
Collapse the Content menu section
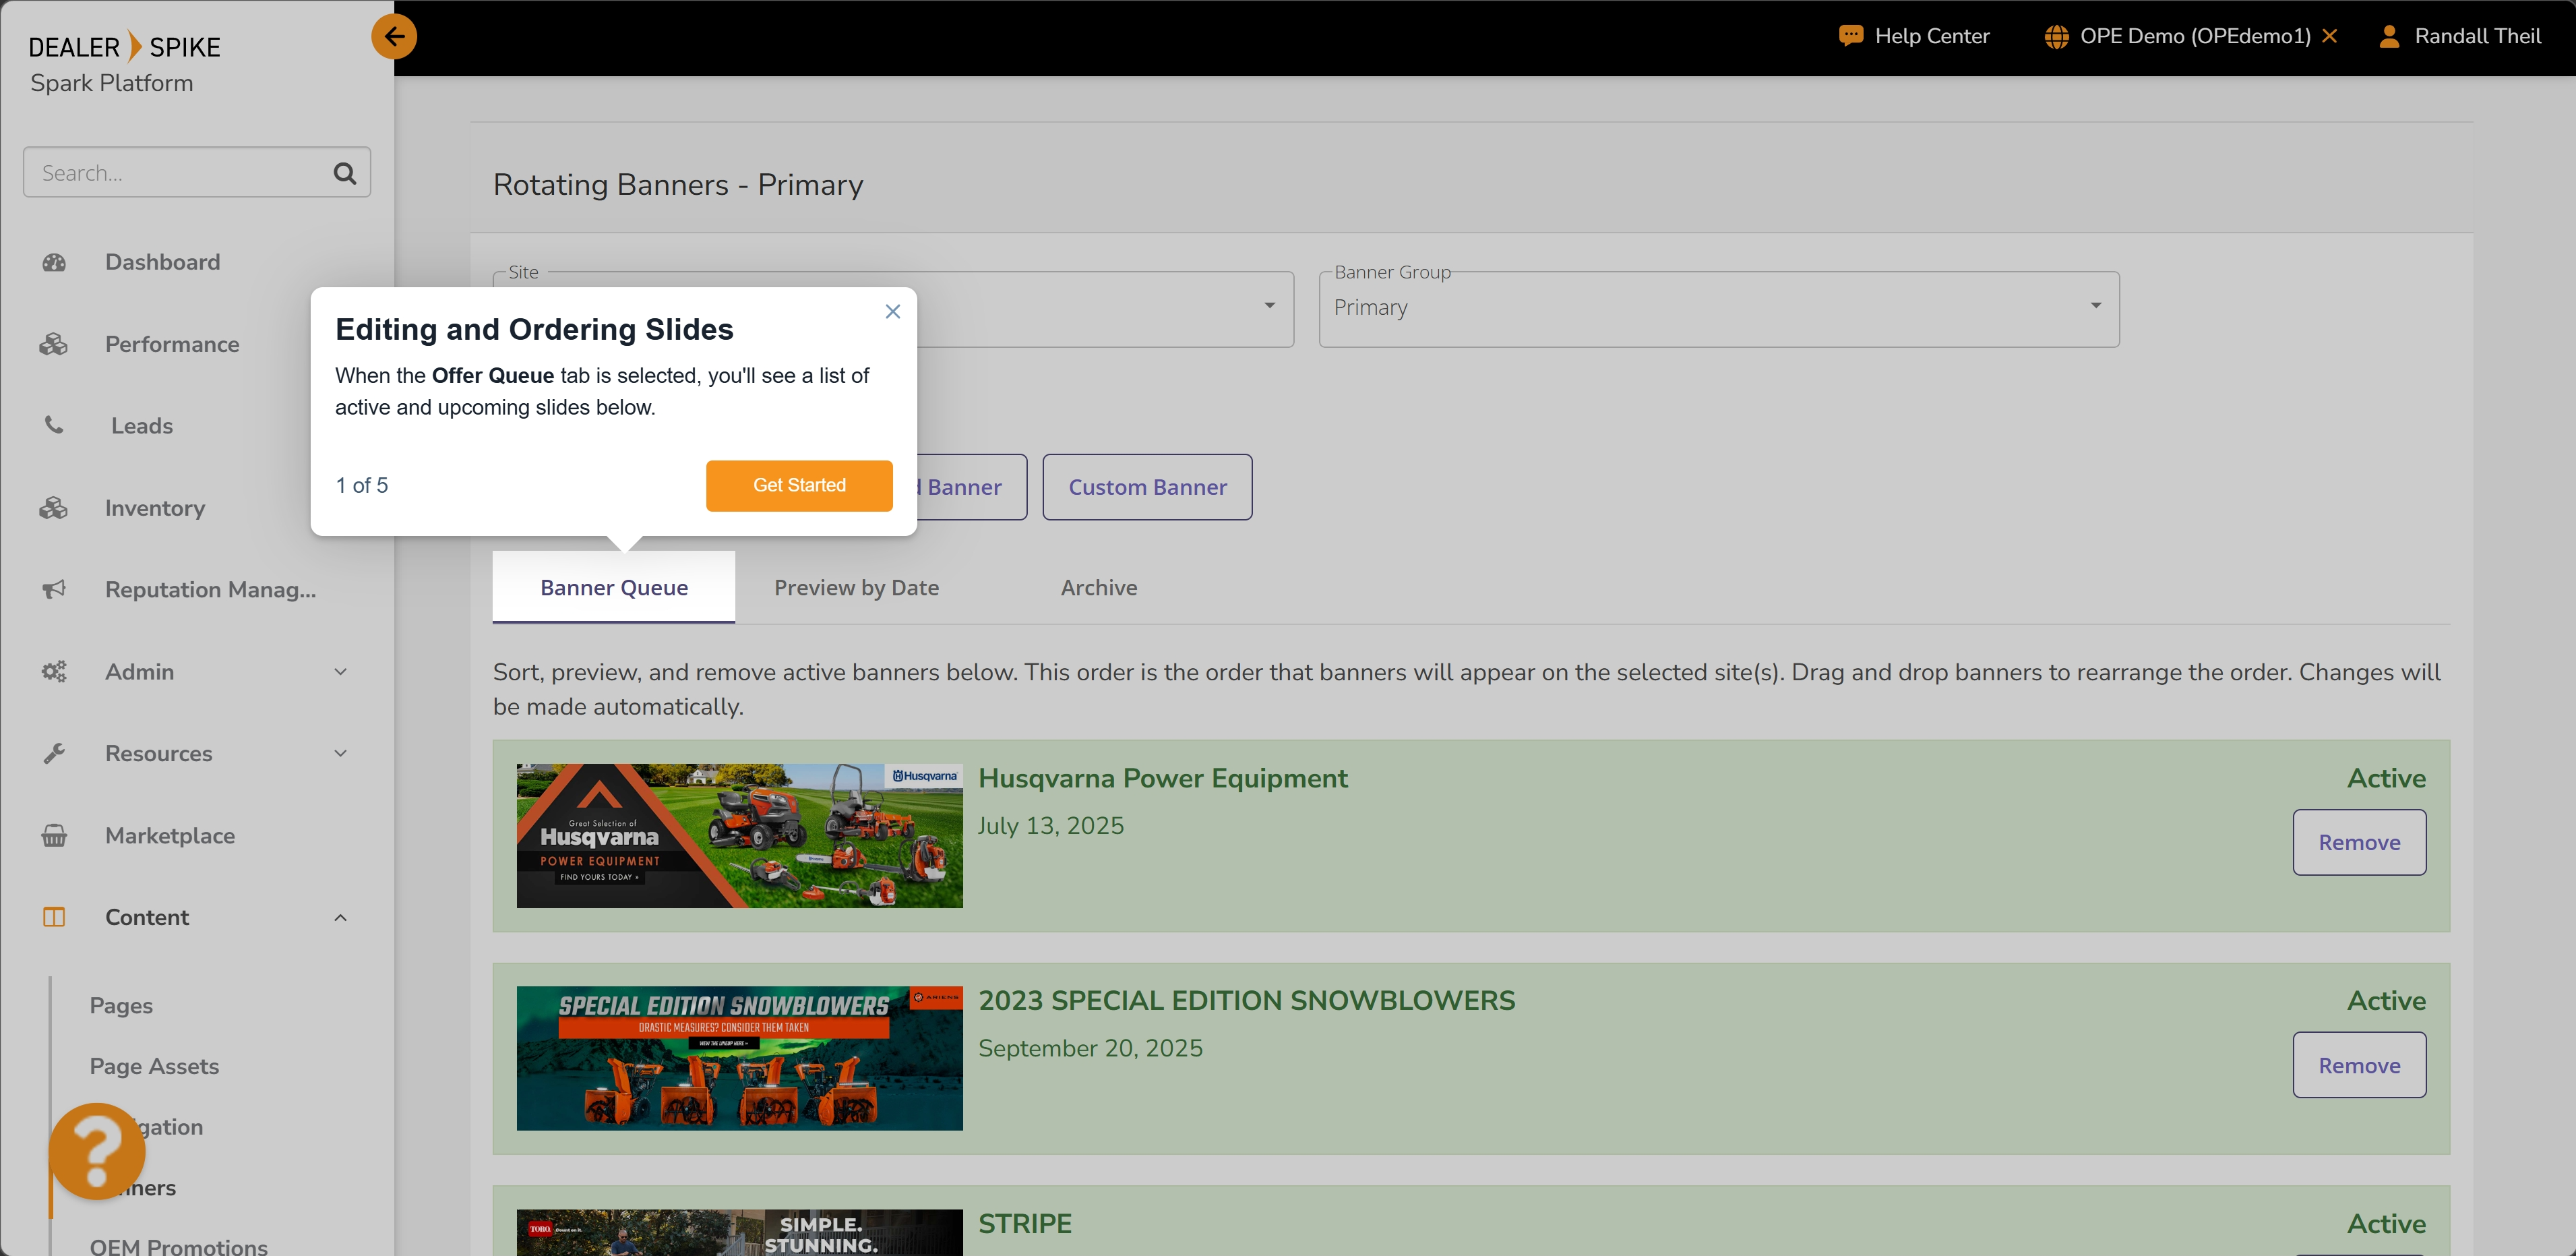(340, 917)
